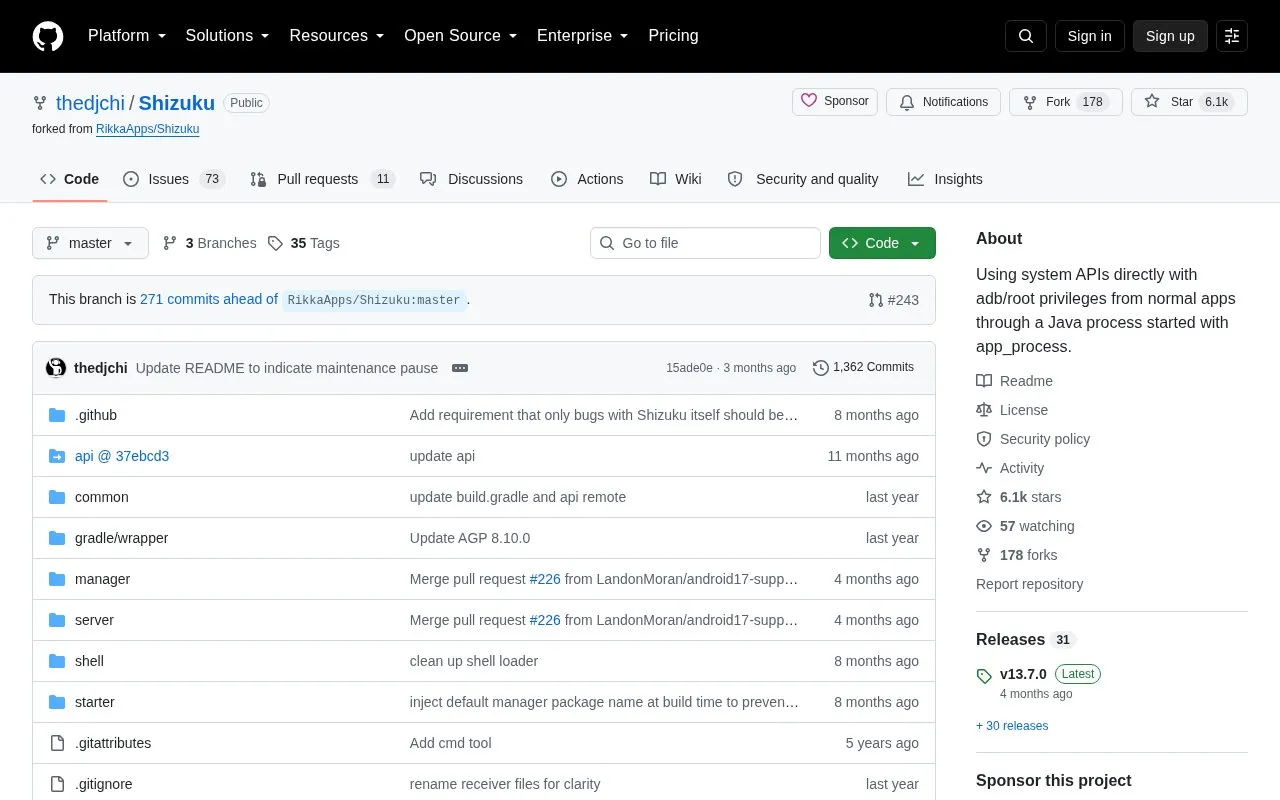The height and width of the screenshot is (800, 1280).
Task: Open the pull request #243 link
Action: (894, 300)
